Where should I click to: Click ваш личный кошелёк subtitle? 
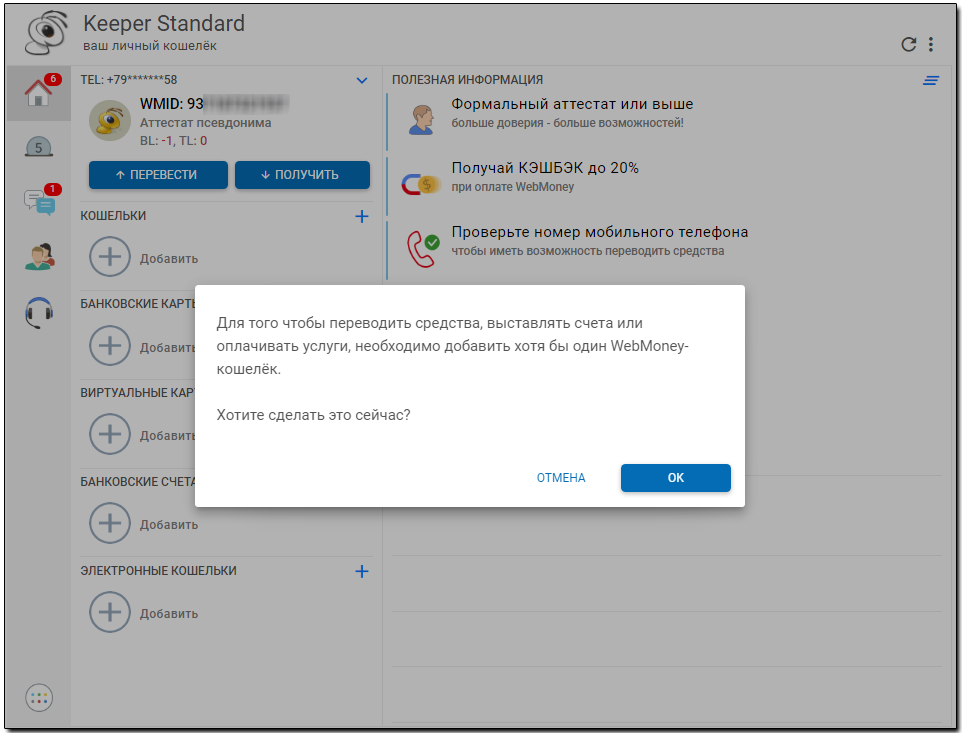coord(150,46)
